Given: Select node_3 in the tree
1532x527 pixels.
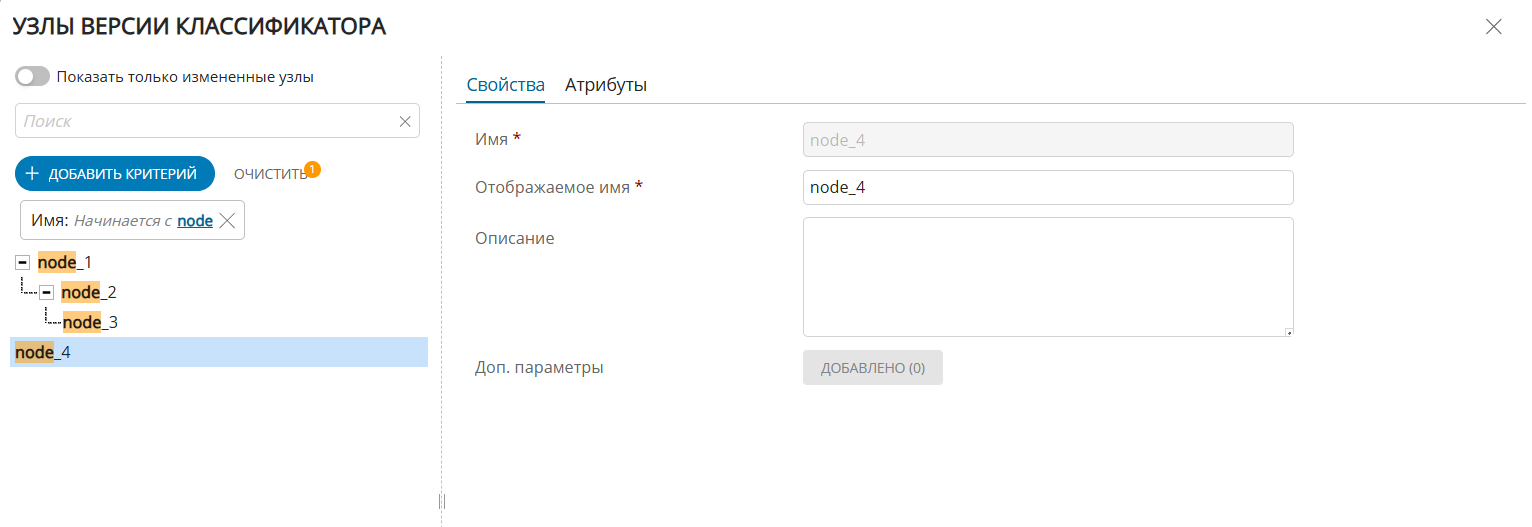Looking at the screenshot, I should tap(91, 322).
